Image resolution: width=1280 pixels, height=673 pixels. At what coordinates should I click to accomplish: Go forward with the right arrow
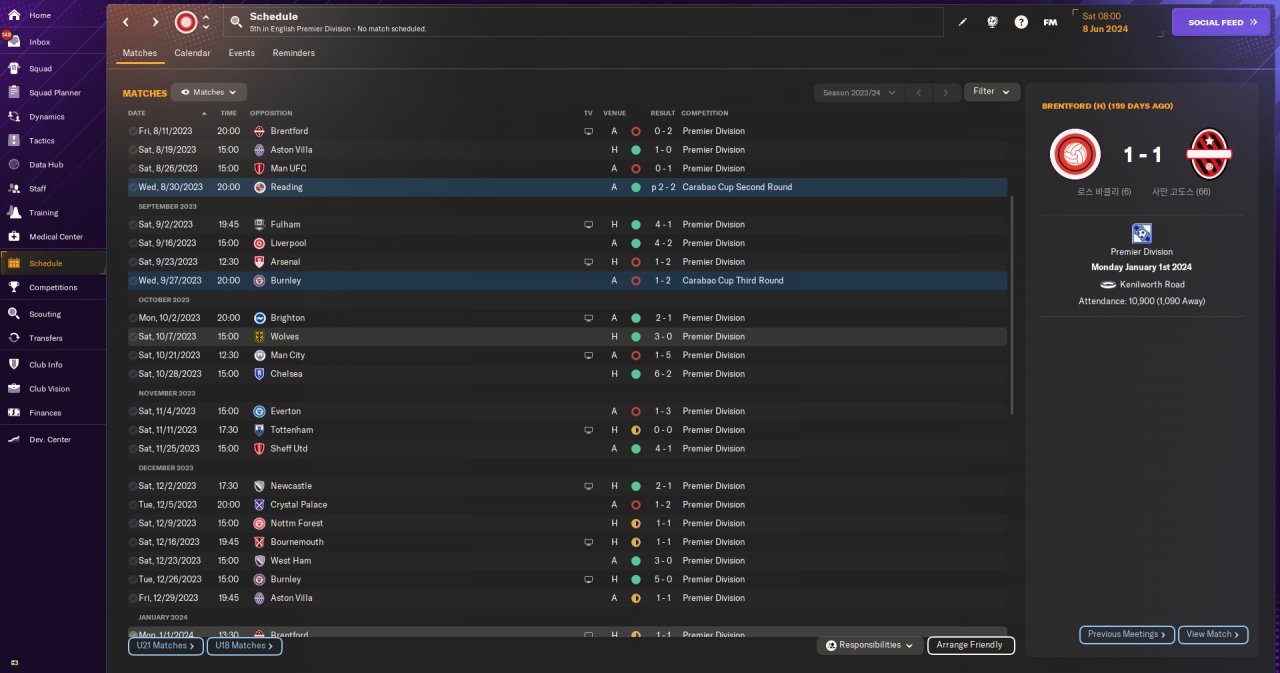tap(155, 22)
